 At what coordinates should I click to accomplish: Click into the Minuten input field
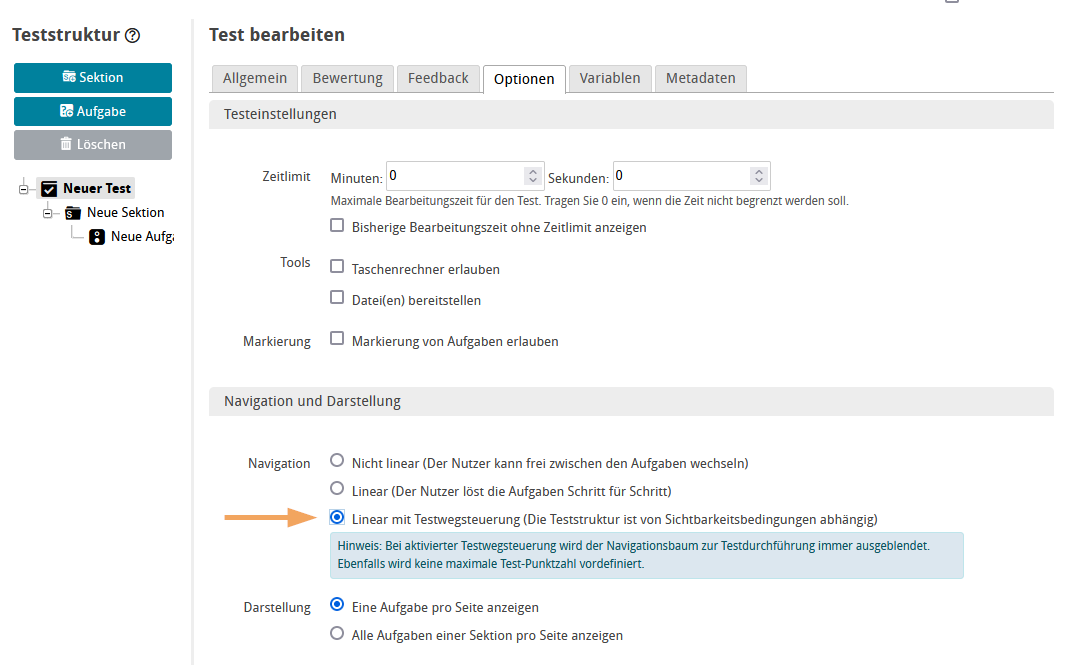455,176
